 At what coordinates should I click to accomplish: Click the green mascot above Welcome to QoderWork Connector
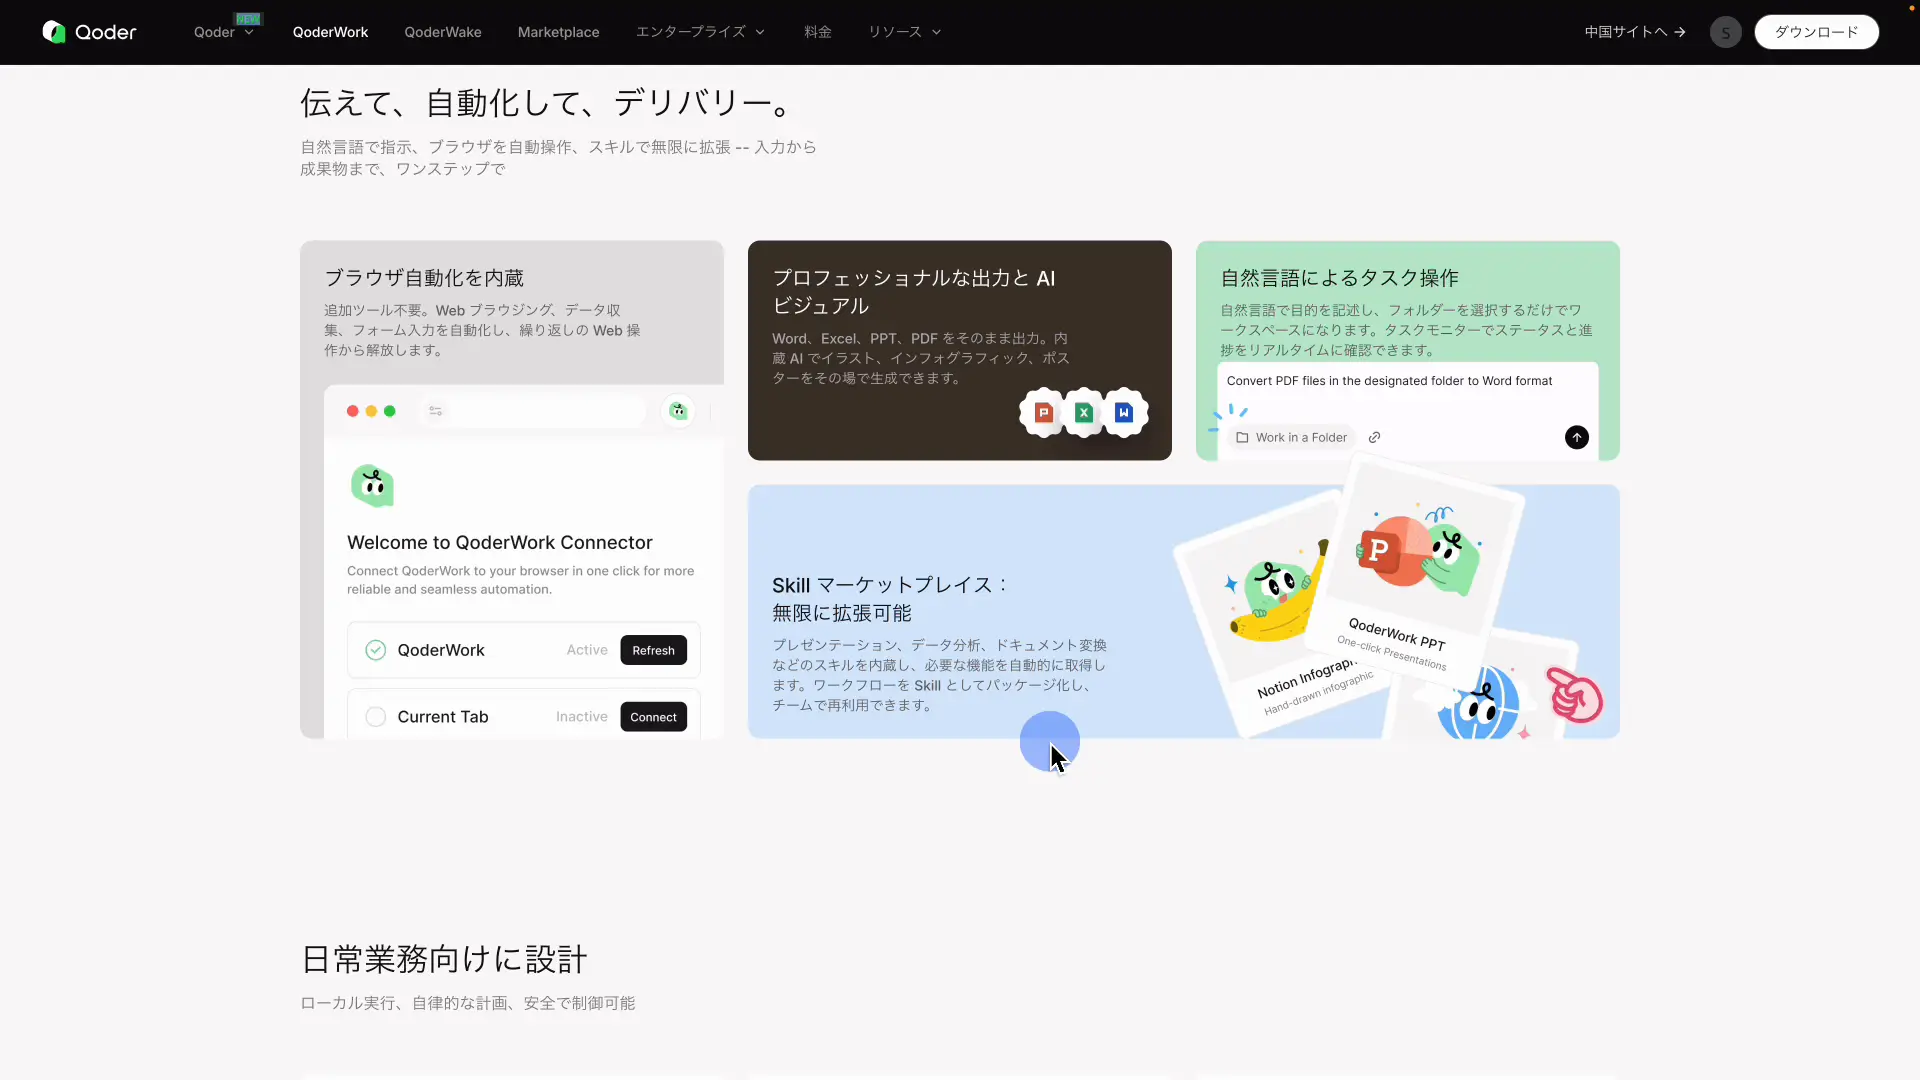pos(372,486)
